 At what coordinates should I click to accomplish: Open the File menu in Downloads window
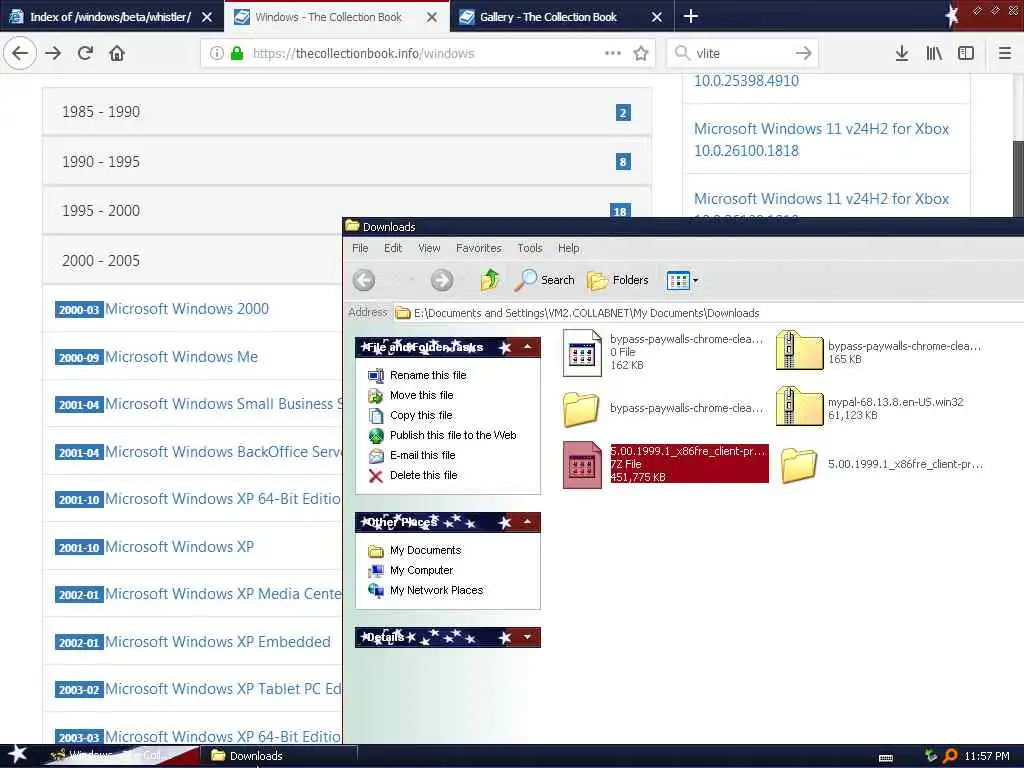[x=360, y=248]
